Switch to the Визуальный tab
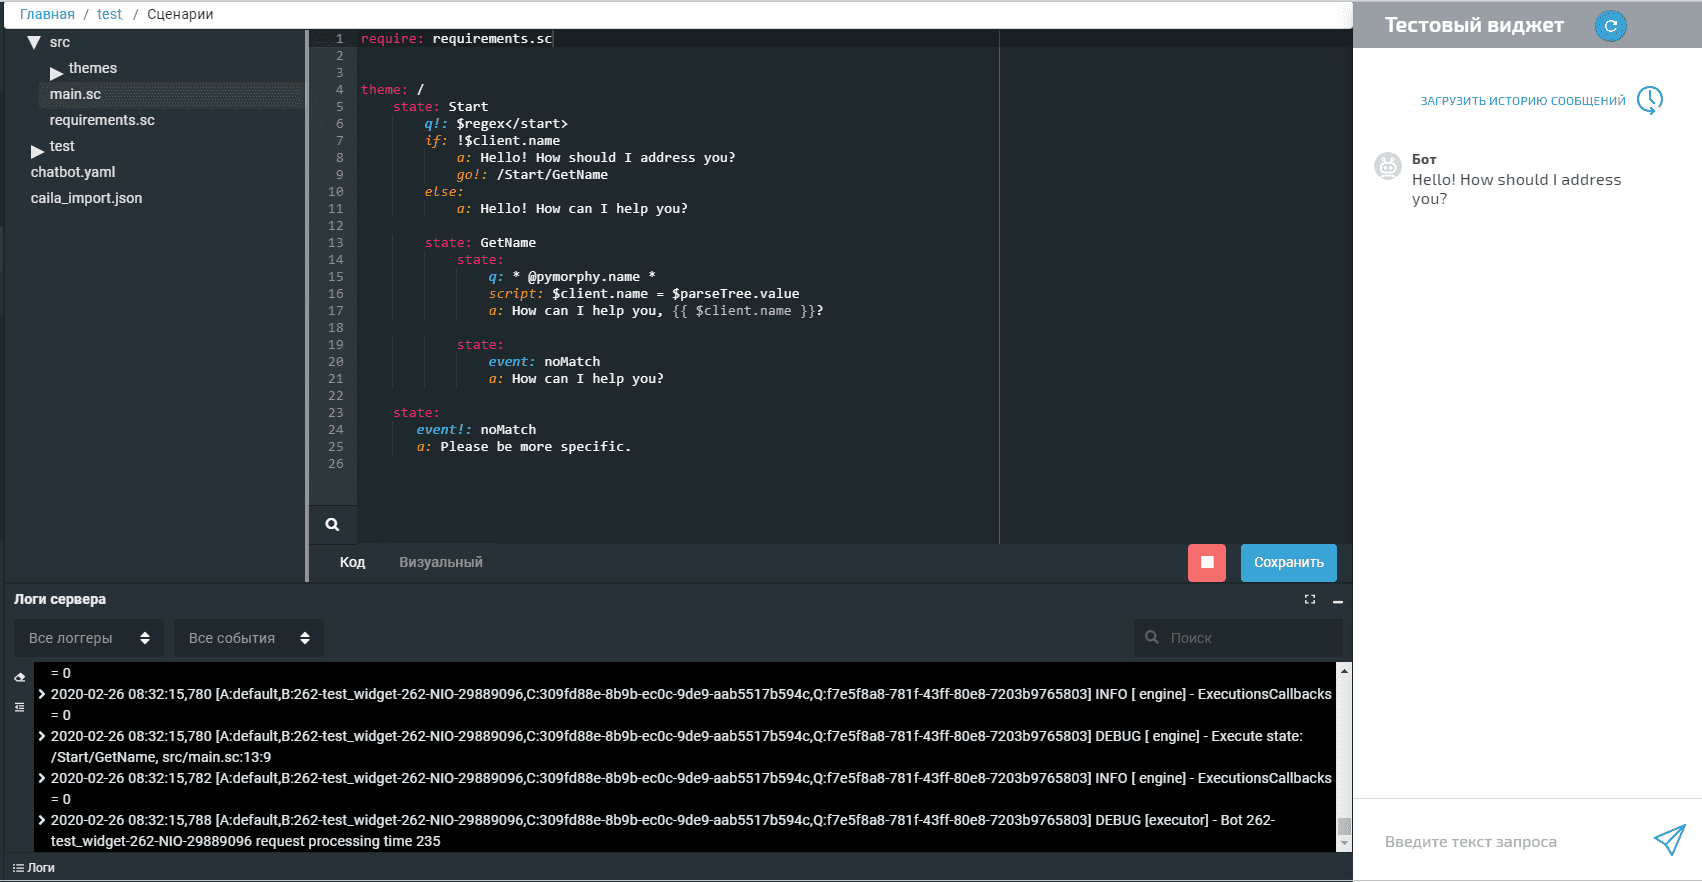1702x882 pixels. tap(440, 562)
